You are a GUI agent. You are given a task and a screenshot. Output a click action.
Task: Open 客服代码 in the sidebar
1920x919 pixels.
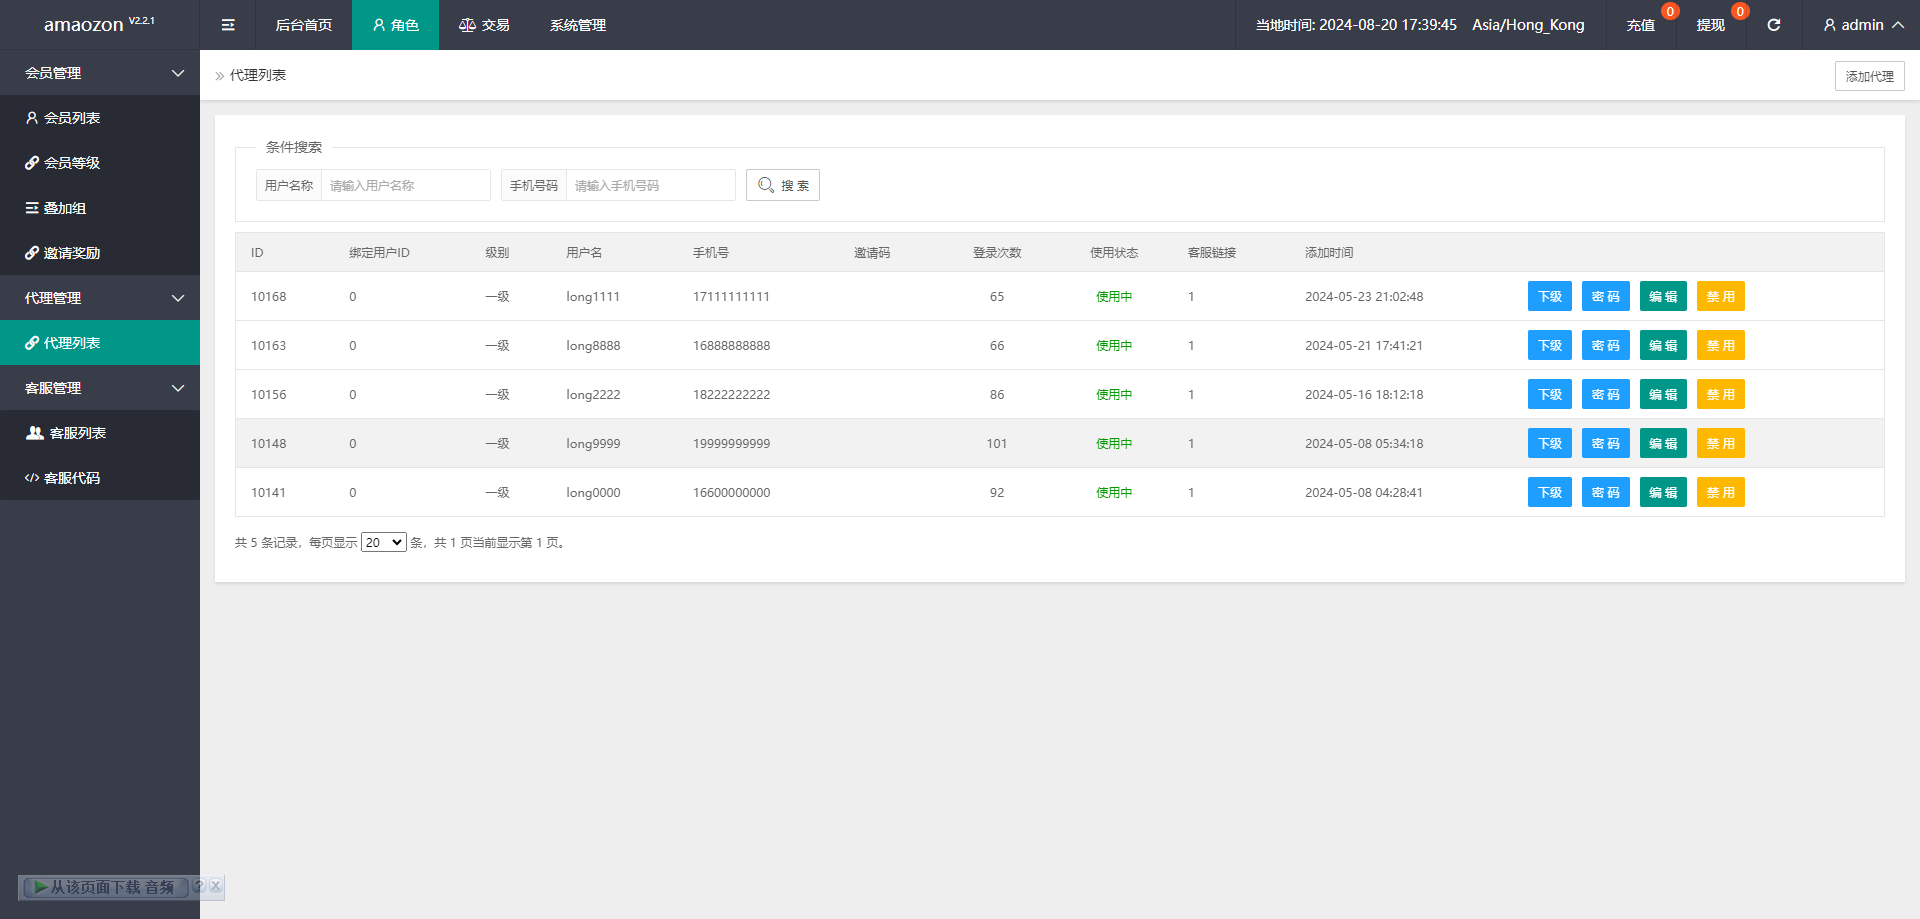(72, 478)
